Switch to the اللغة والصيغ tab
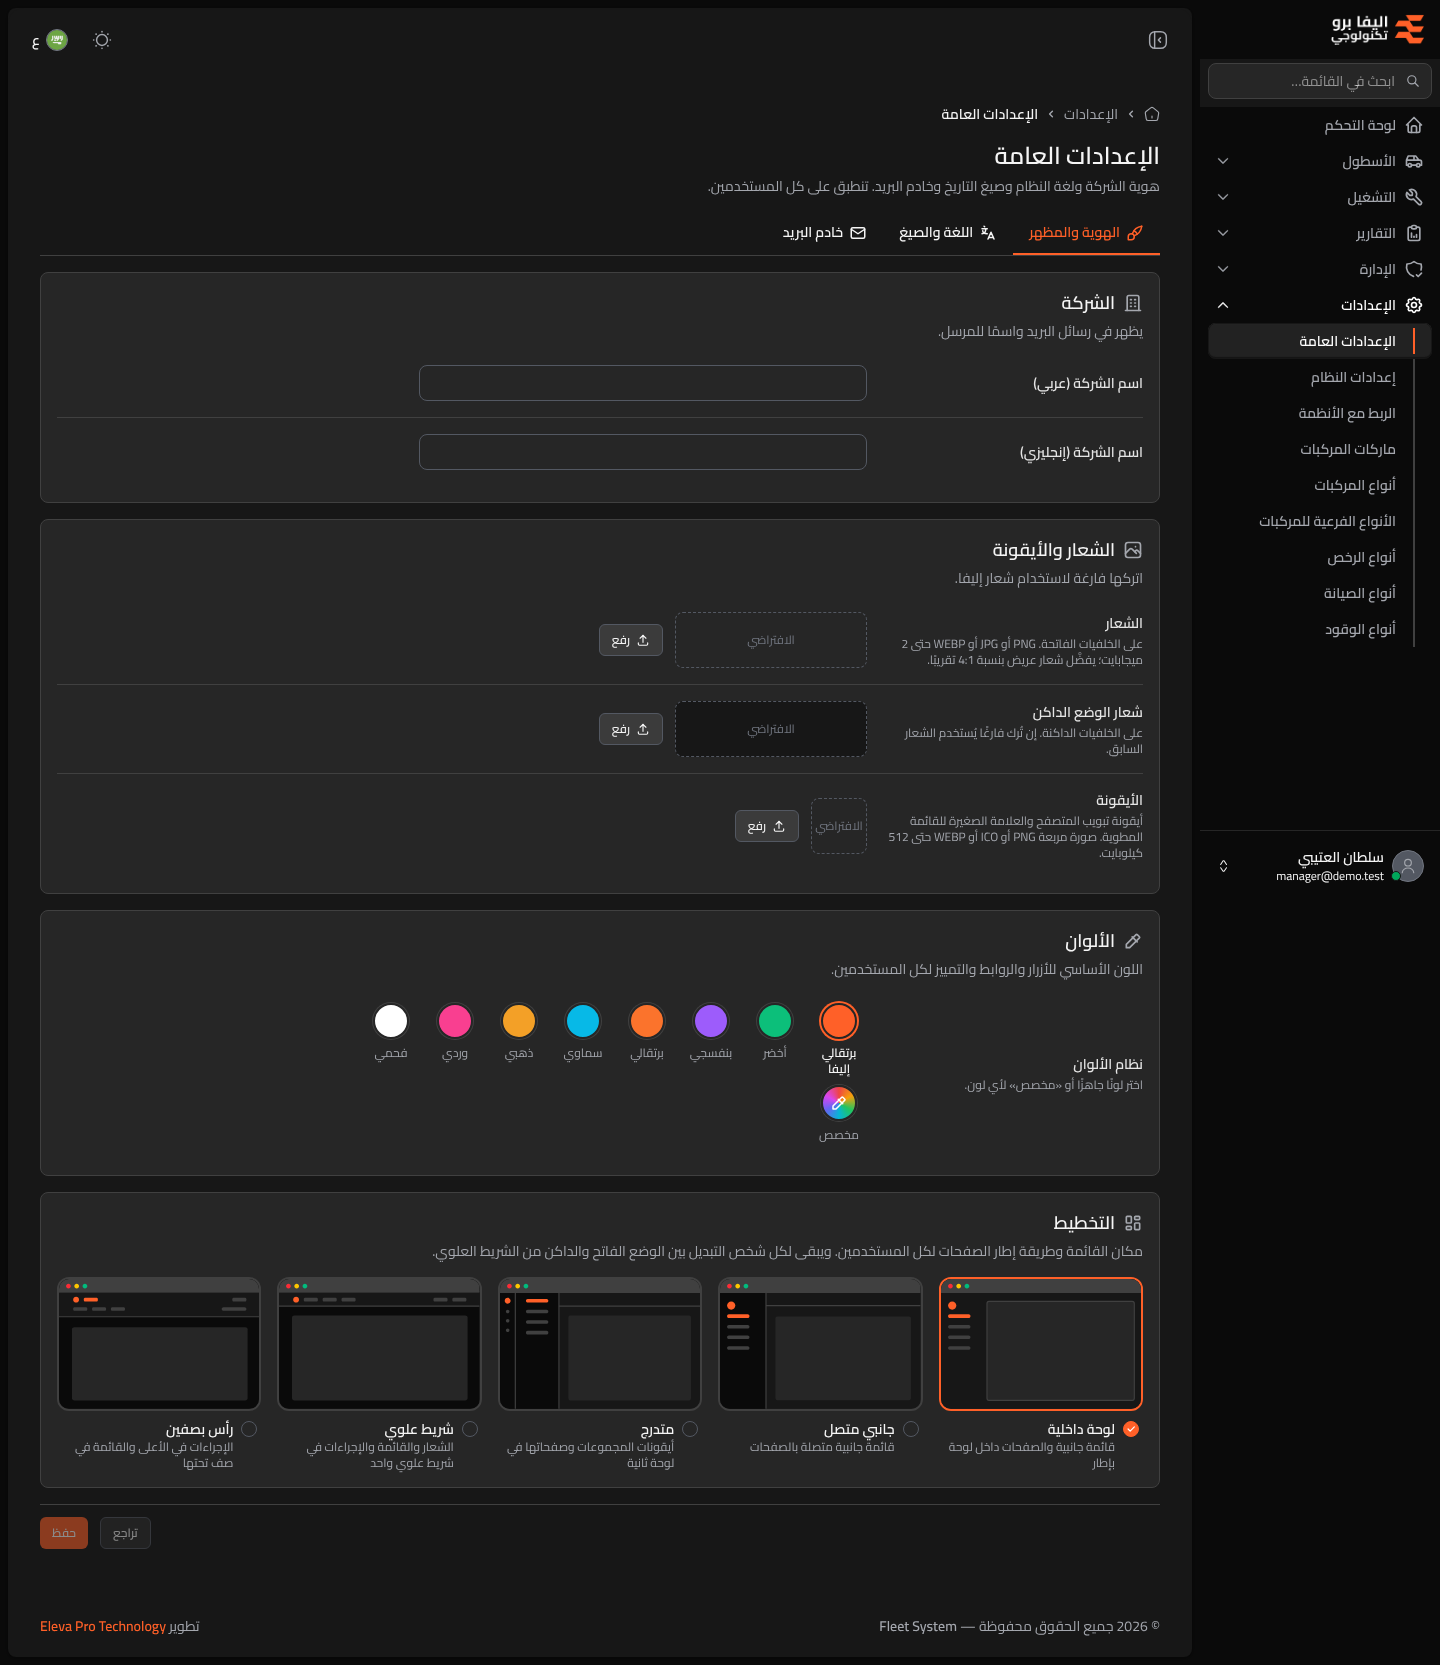 tap(947, 233)
